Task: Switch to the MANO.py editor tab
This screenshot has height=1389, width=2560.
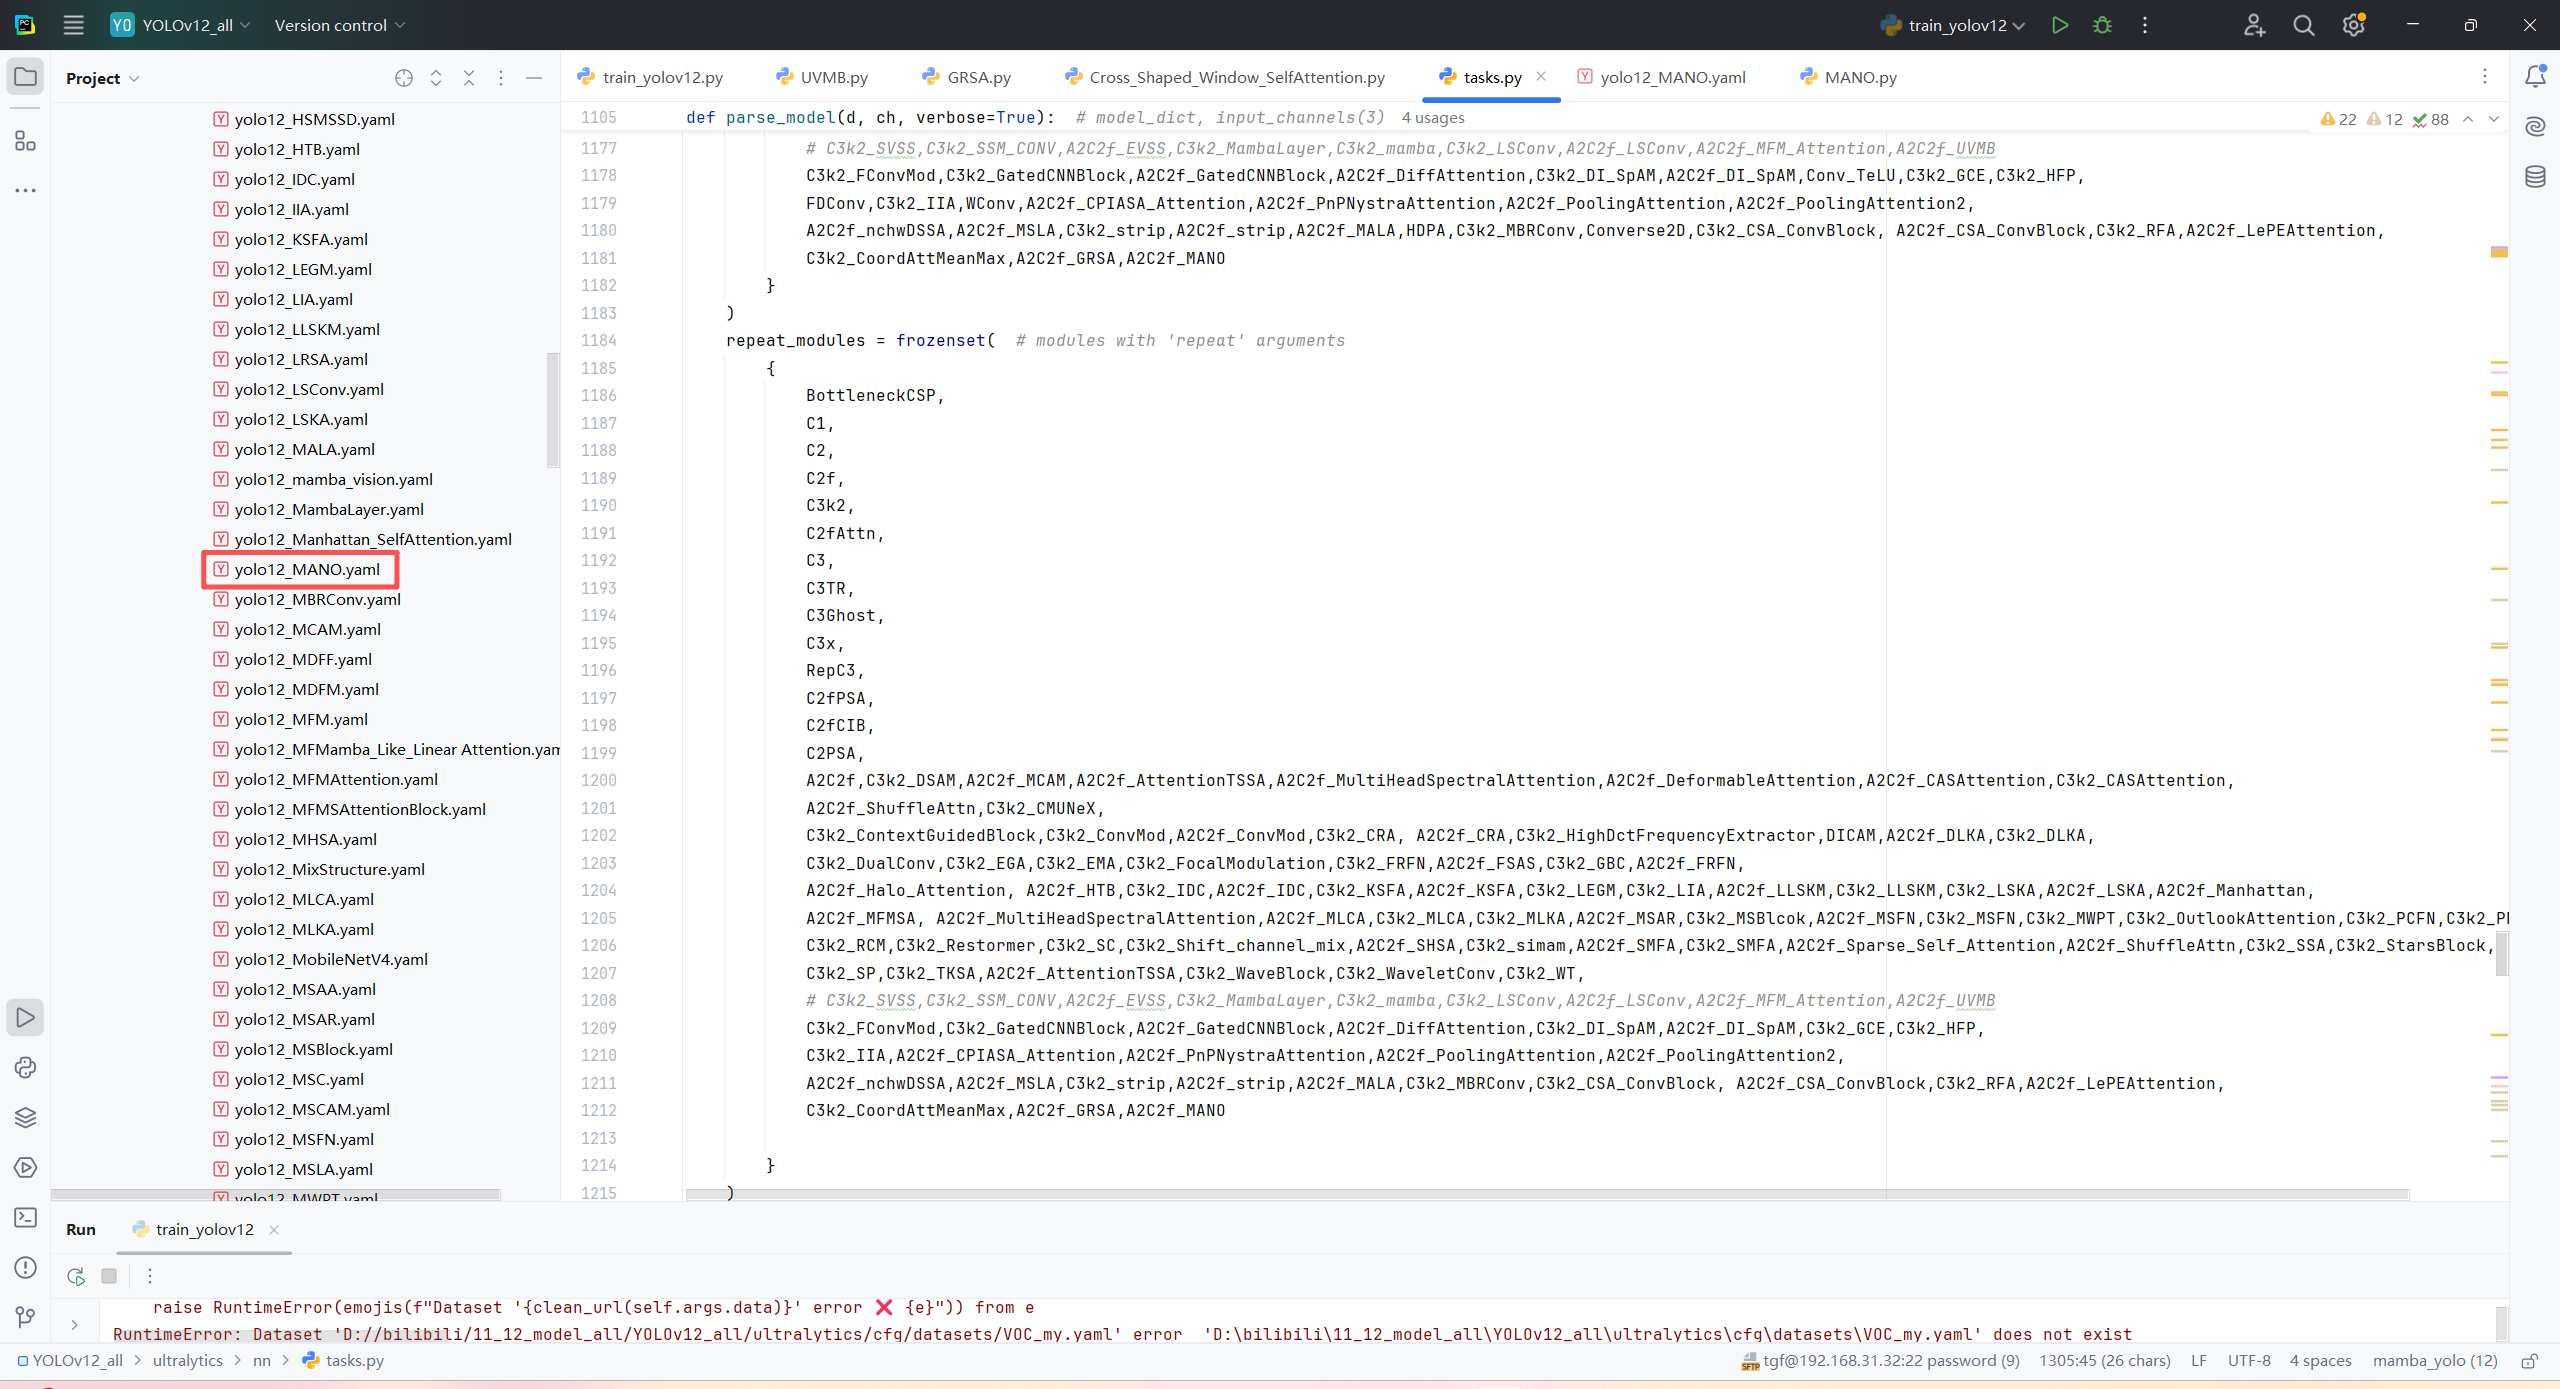Action: tap(1848, 77)
